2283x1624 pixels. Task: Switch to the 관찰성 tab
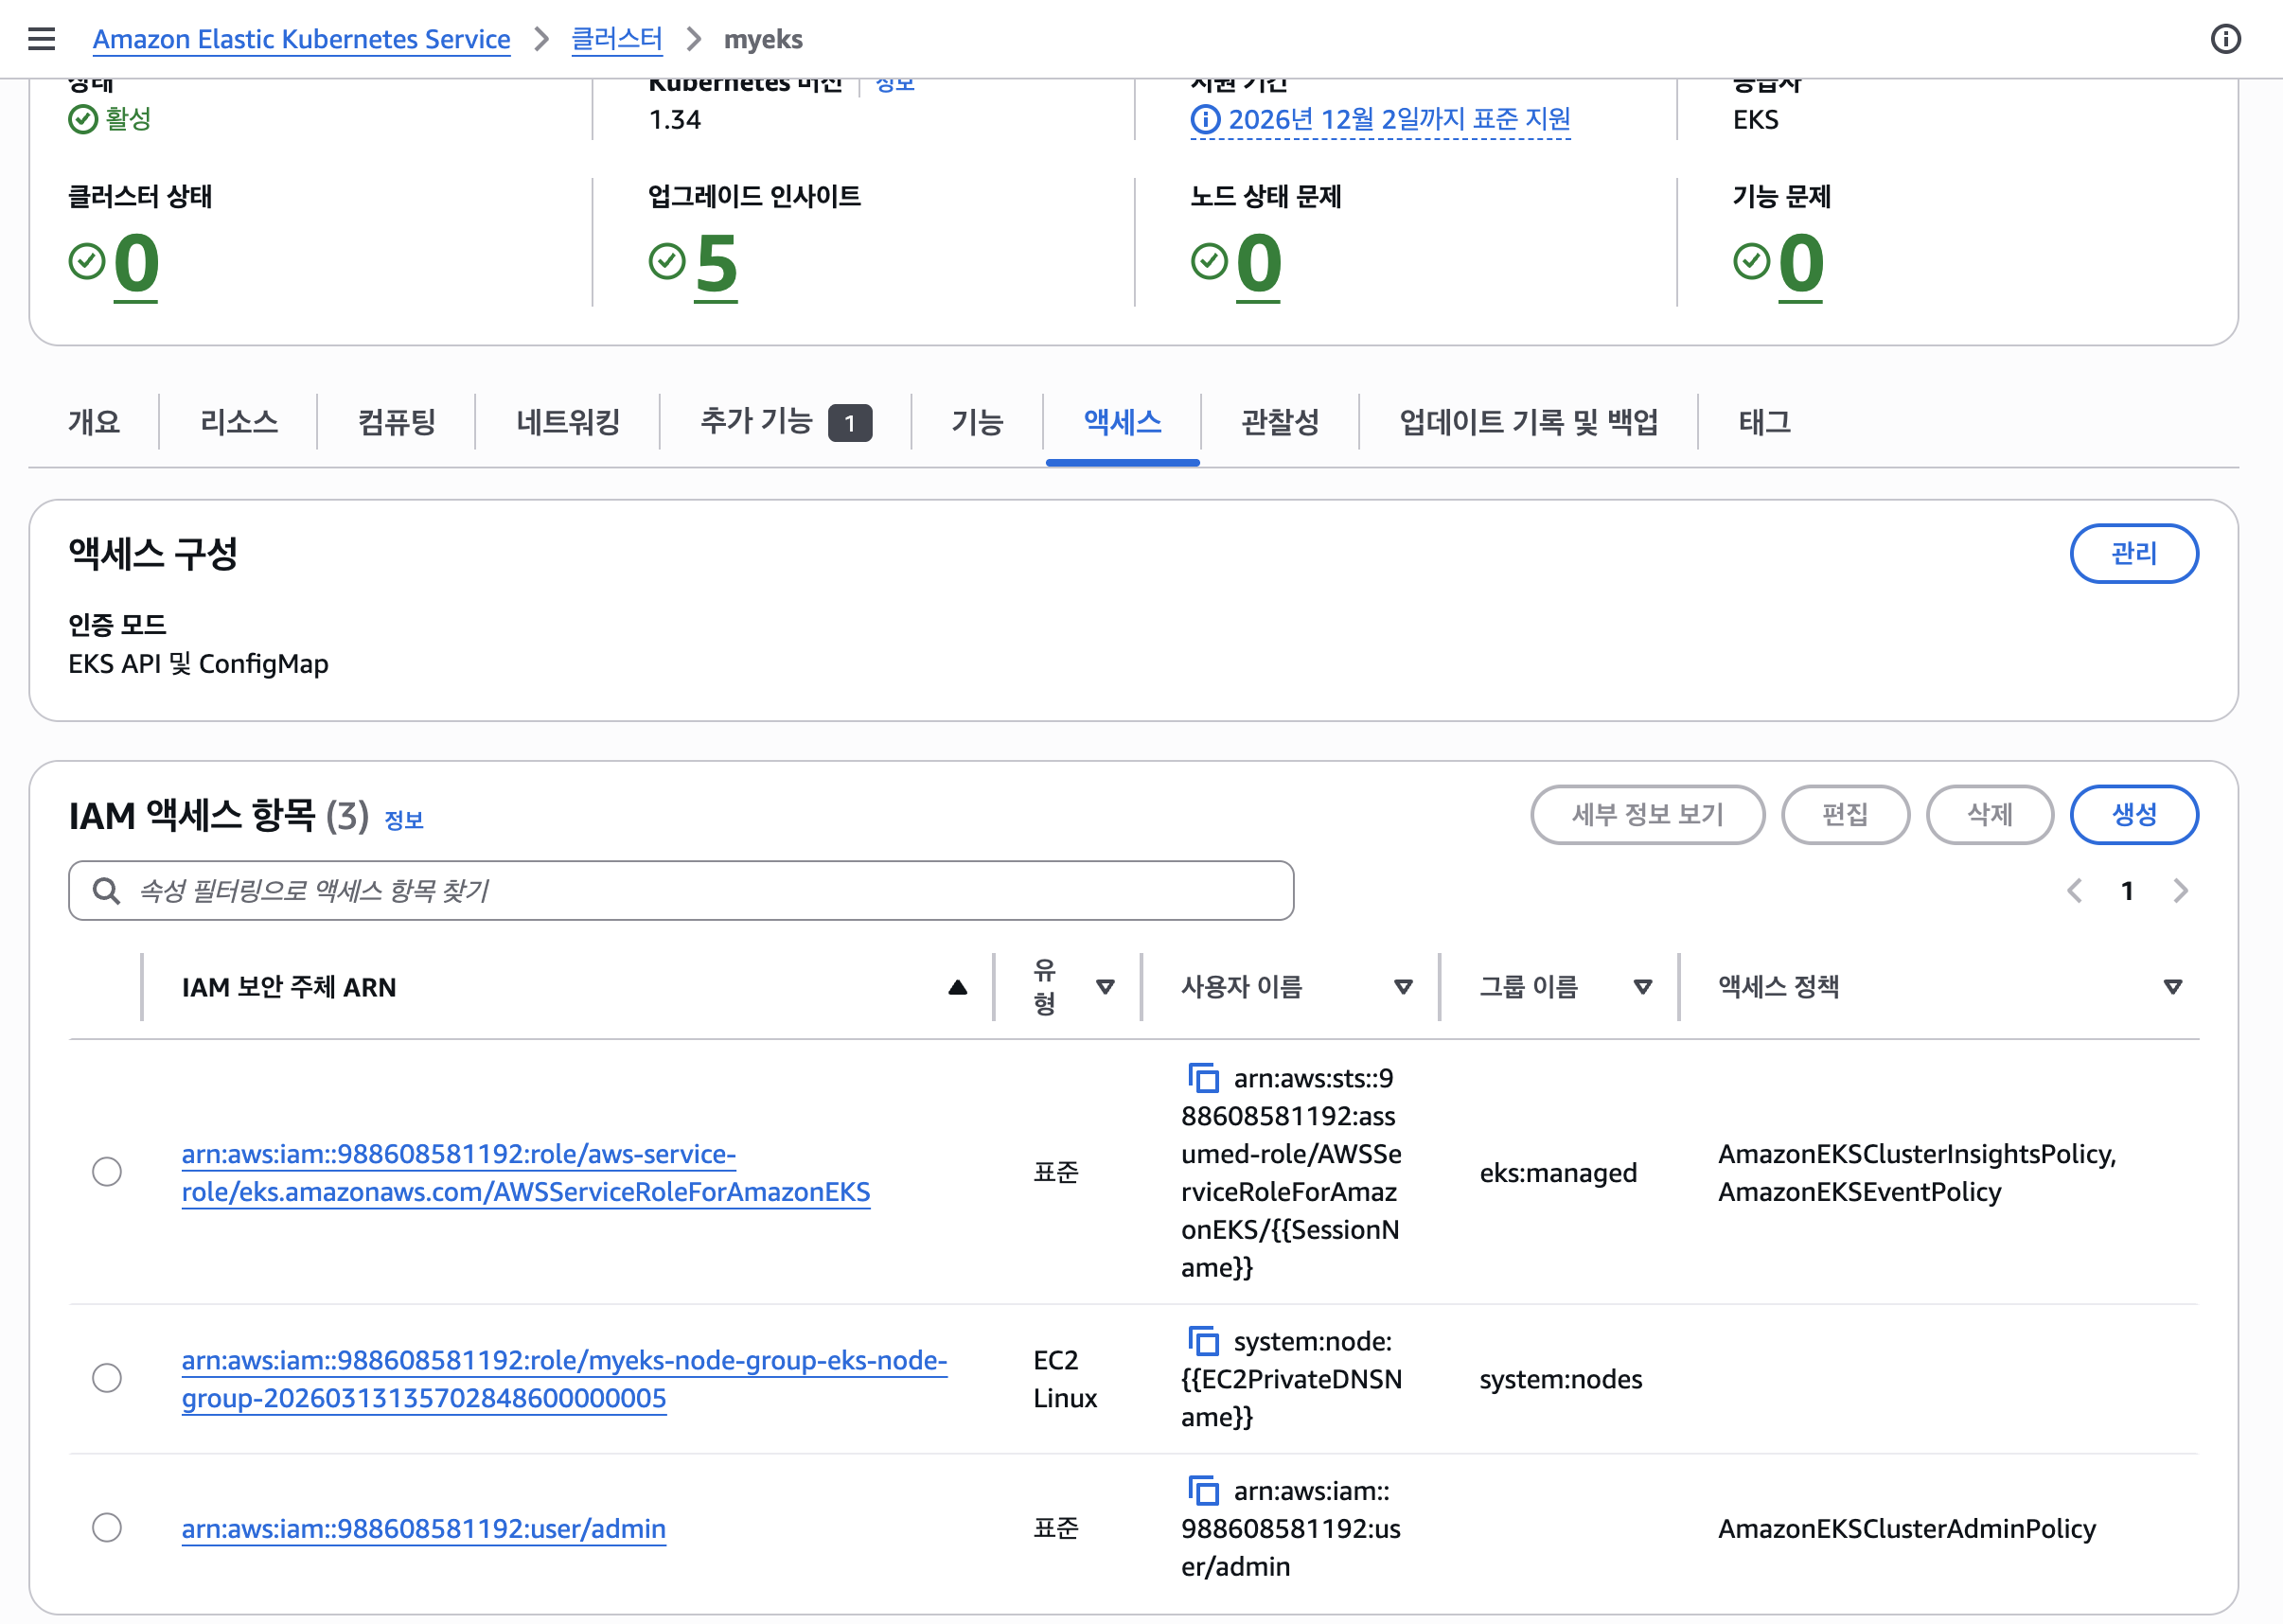click(x=1280, y=422)
